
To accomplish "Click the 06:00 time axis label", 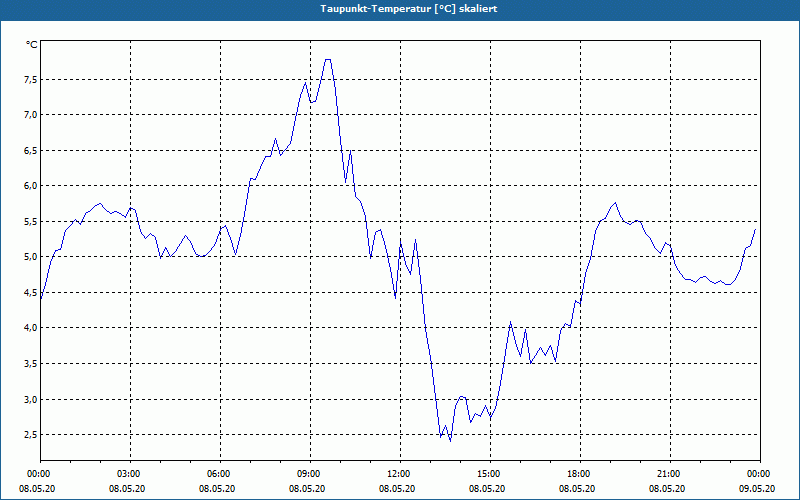I will coord(220,474).
